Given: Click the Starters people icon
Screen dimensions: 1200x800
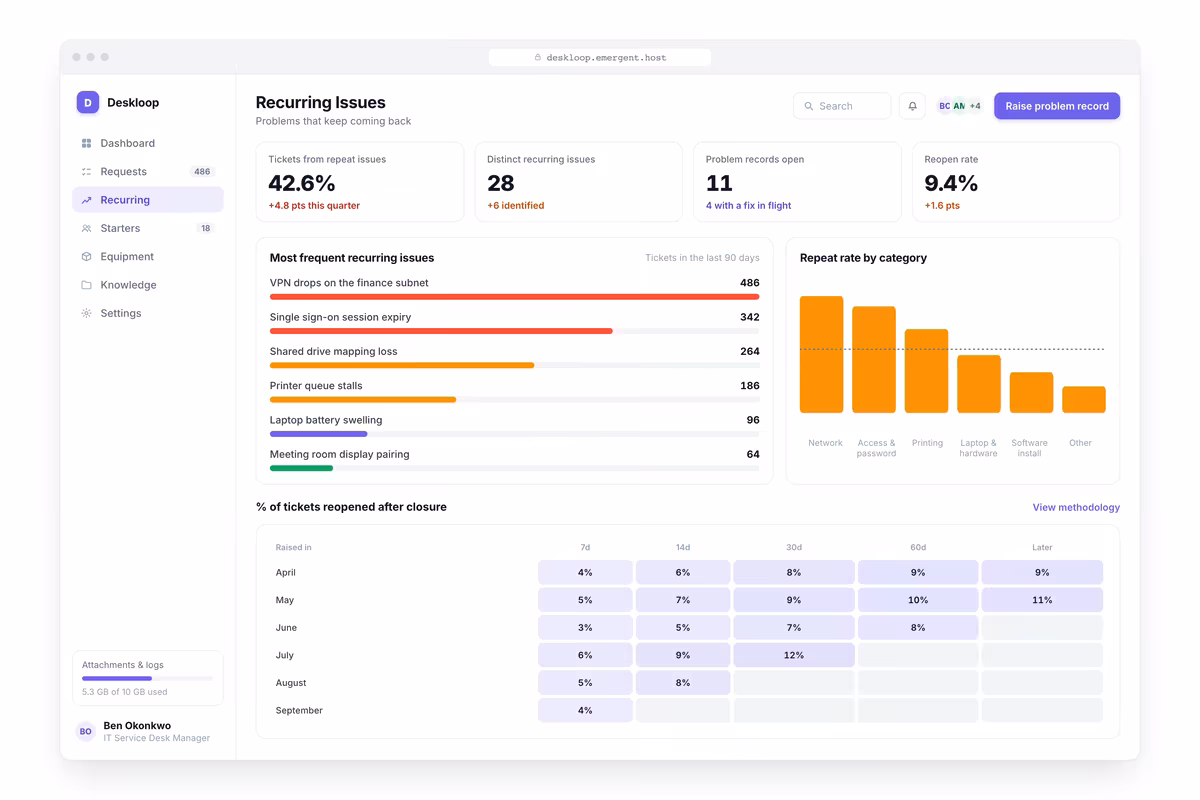Looking at the screenshot, I should pyautogui.click(x=86, y=228).
